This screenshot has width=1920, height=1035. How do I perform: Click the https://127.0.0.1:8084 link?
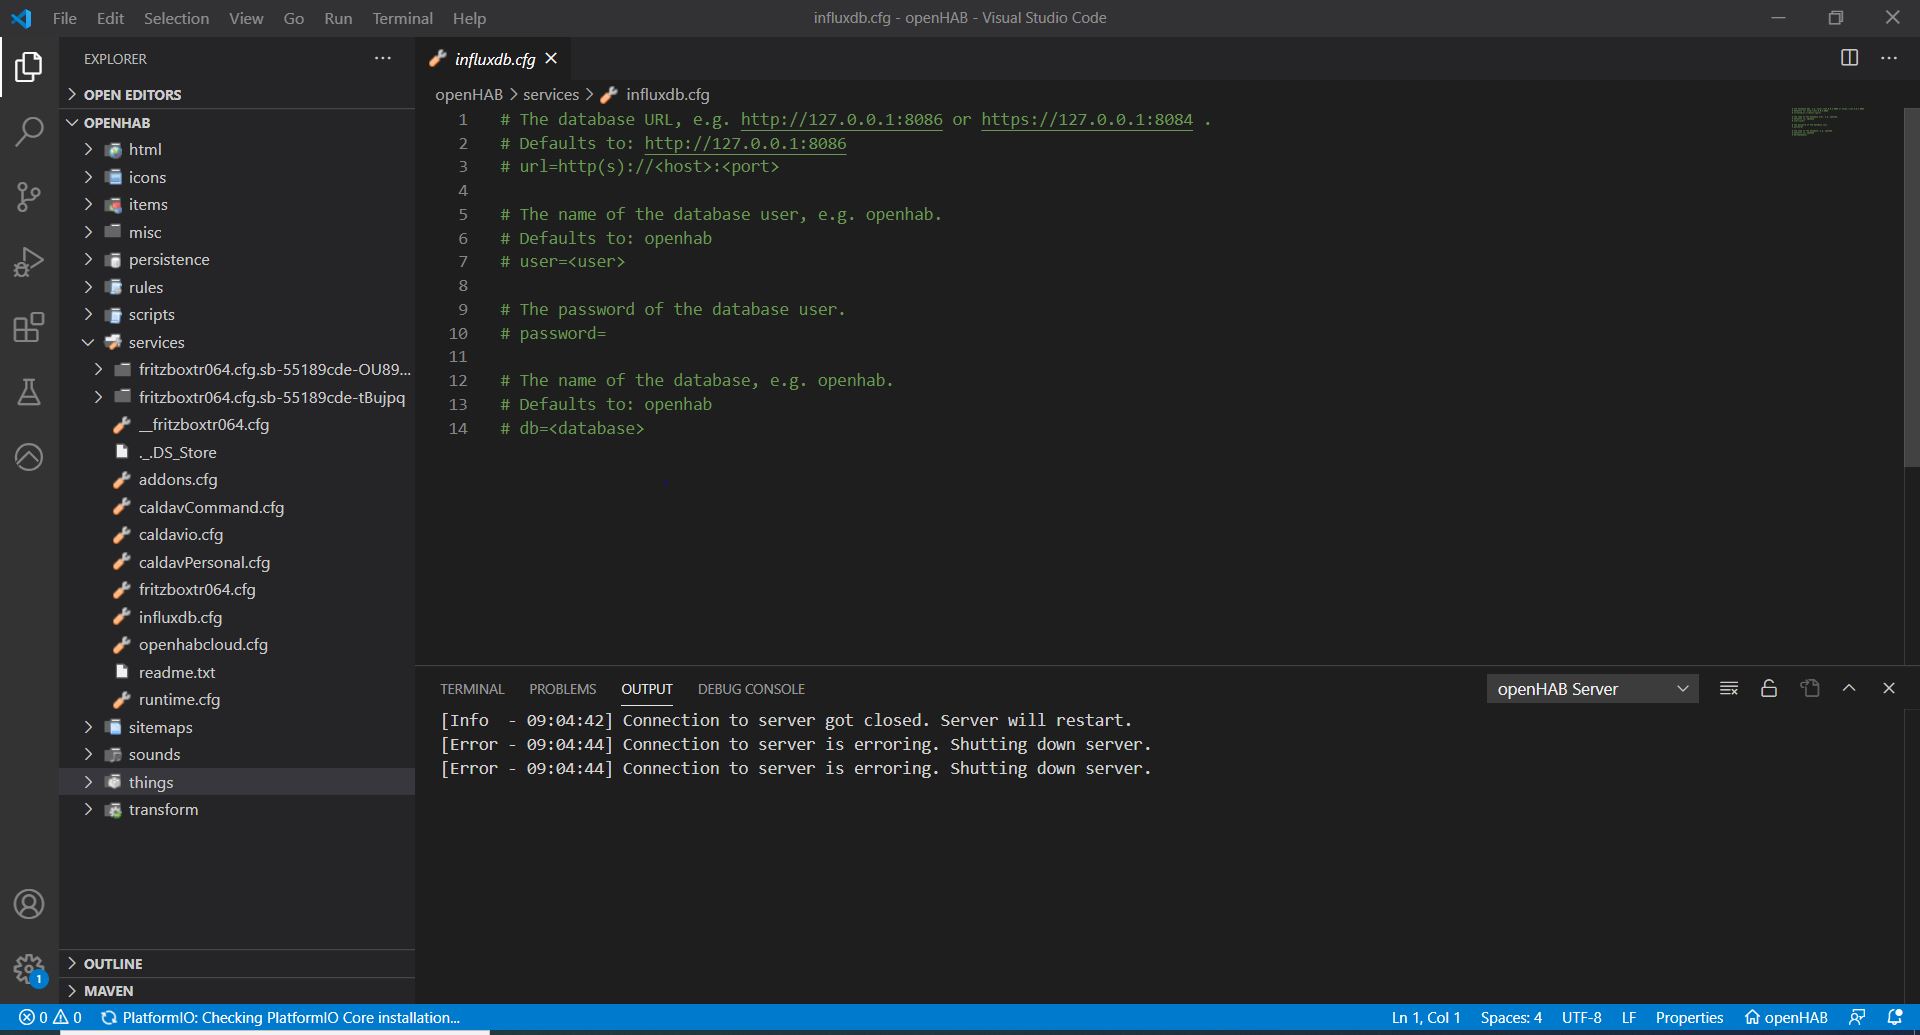[1087, 119]
